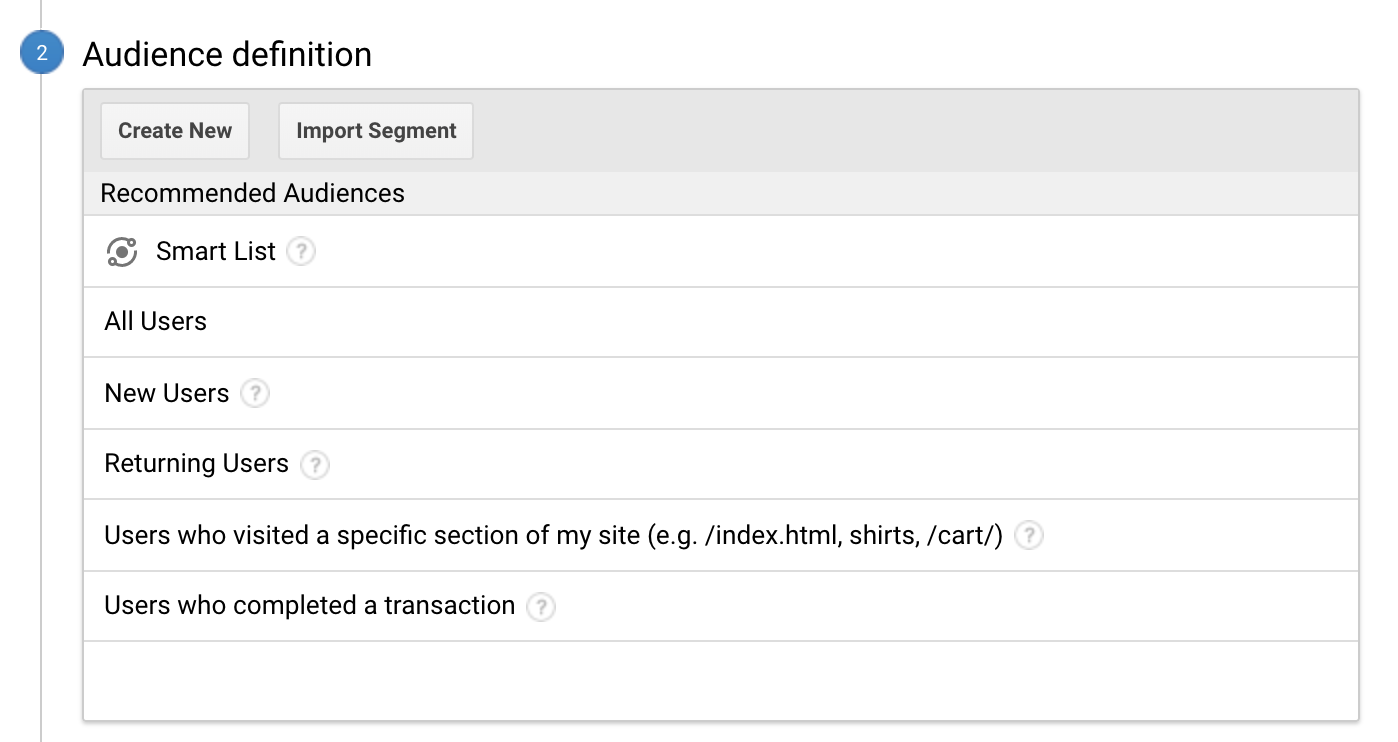Click the vertical step line below badge 2
This screenshot has height=742, width=1398.
pos(41,400)
